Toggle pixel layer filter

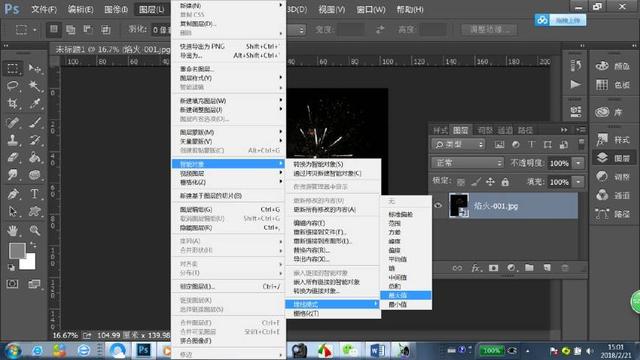499,144
